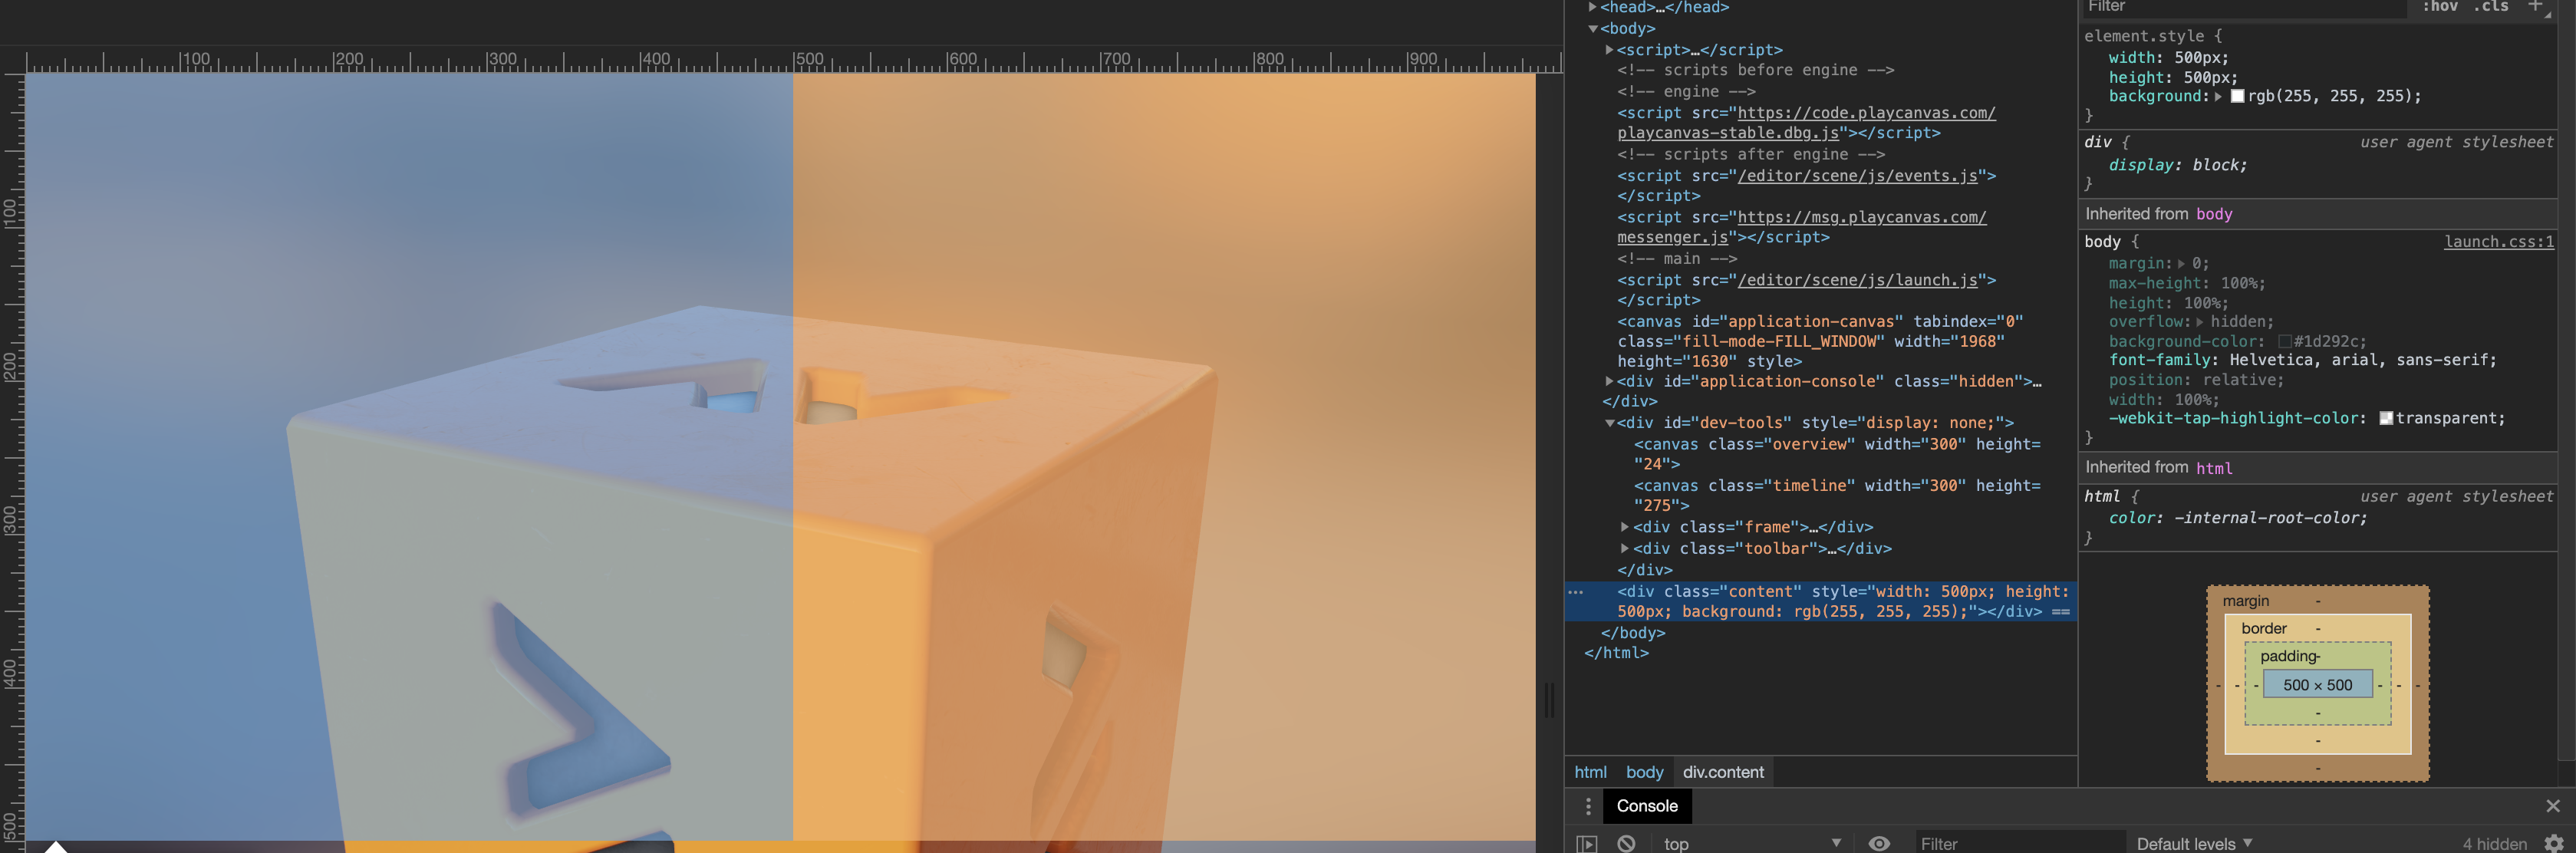2576x853 pixels.
Task: Click the margin label in the box model
Action: pyautogui.click(x=2245, y=601)
